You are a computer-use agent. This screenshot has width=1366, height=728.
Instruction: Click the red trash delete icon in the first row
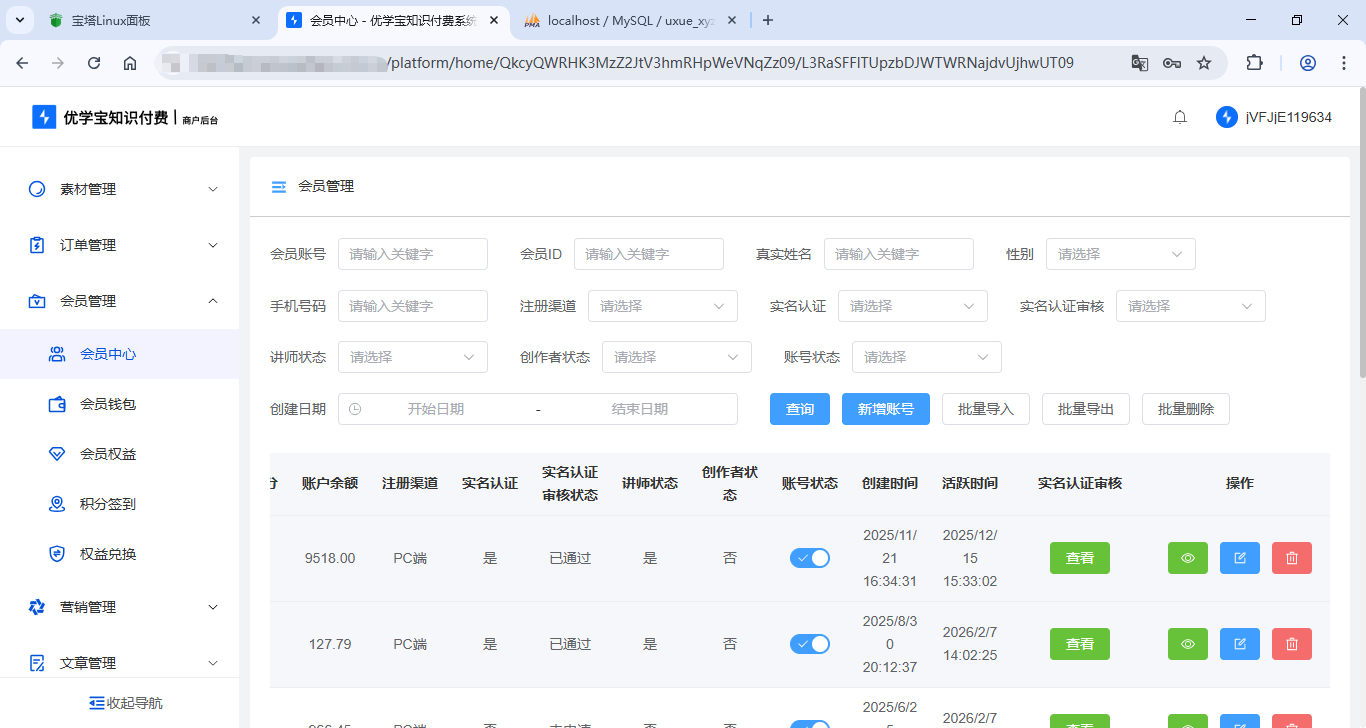pyautogui.click(x=1291, y=557)
